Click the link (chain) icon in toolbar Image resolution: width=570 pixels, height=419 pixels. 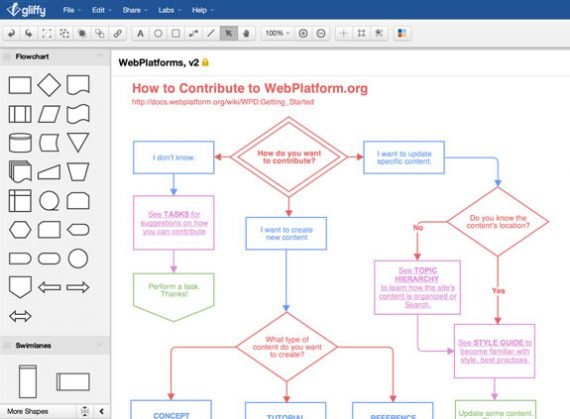coord(117,33)
